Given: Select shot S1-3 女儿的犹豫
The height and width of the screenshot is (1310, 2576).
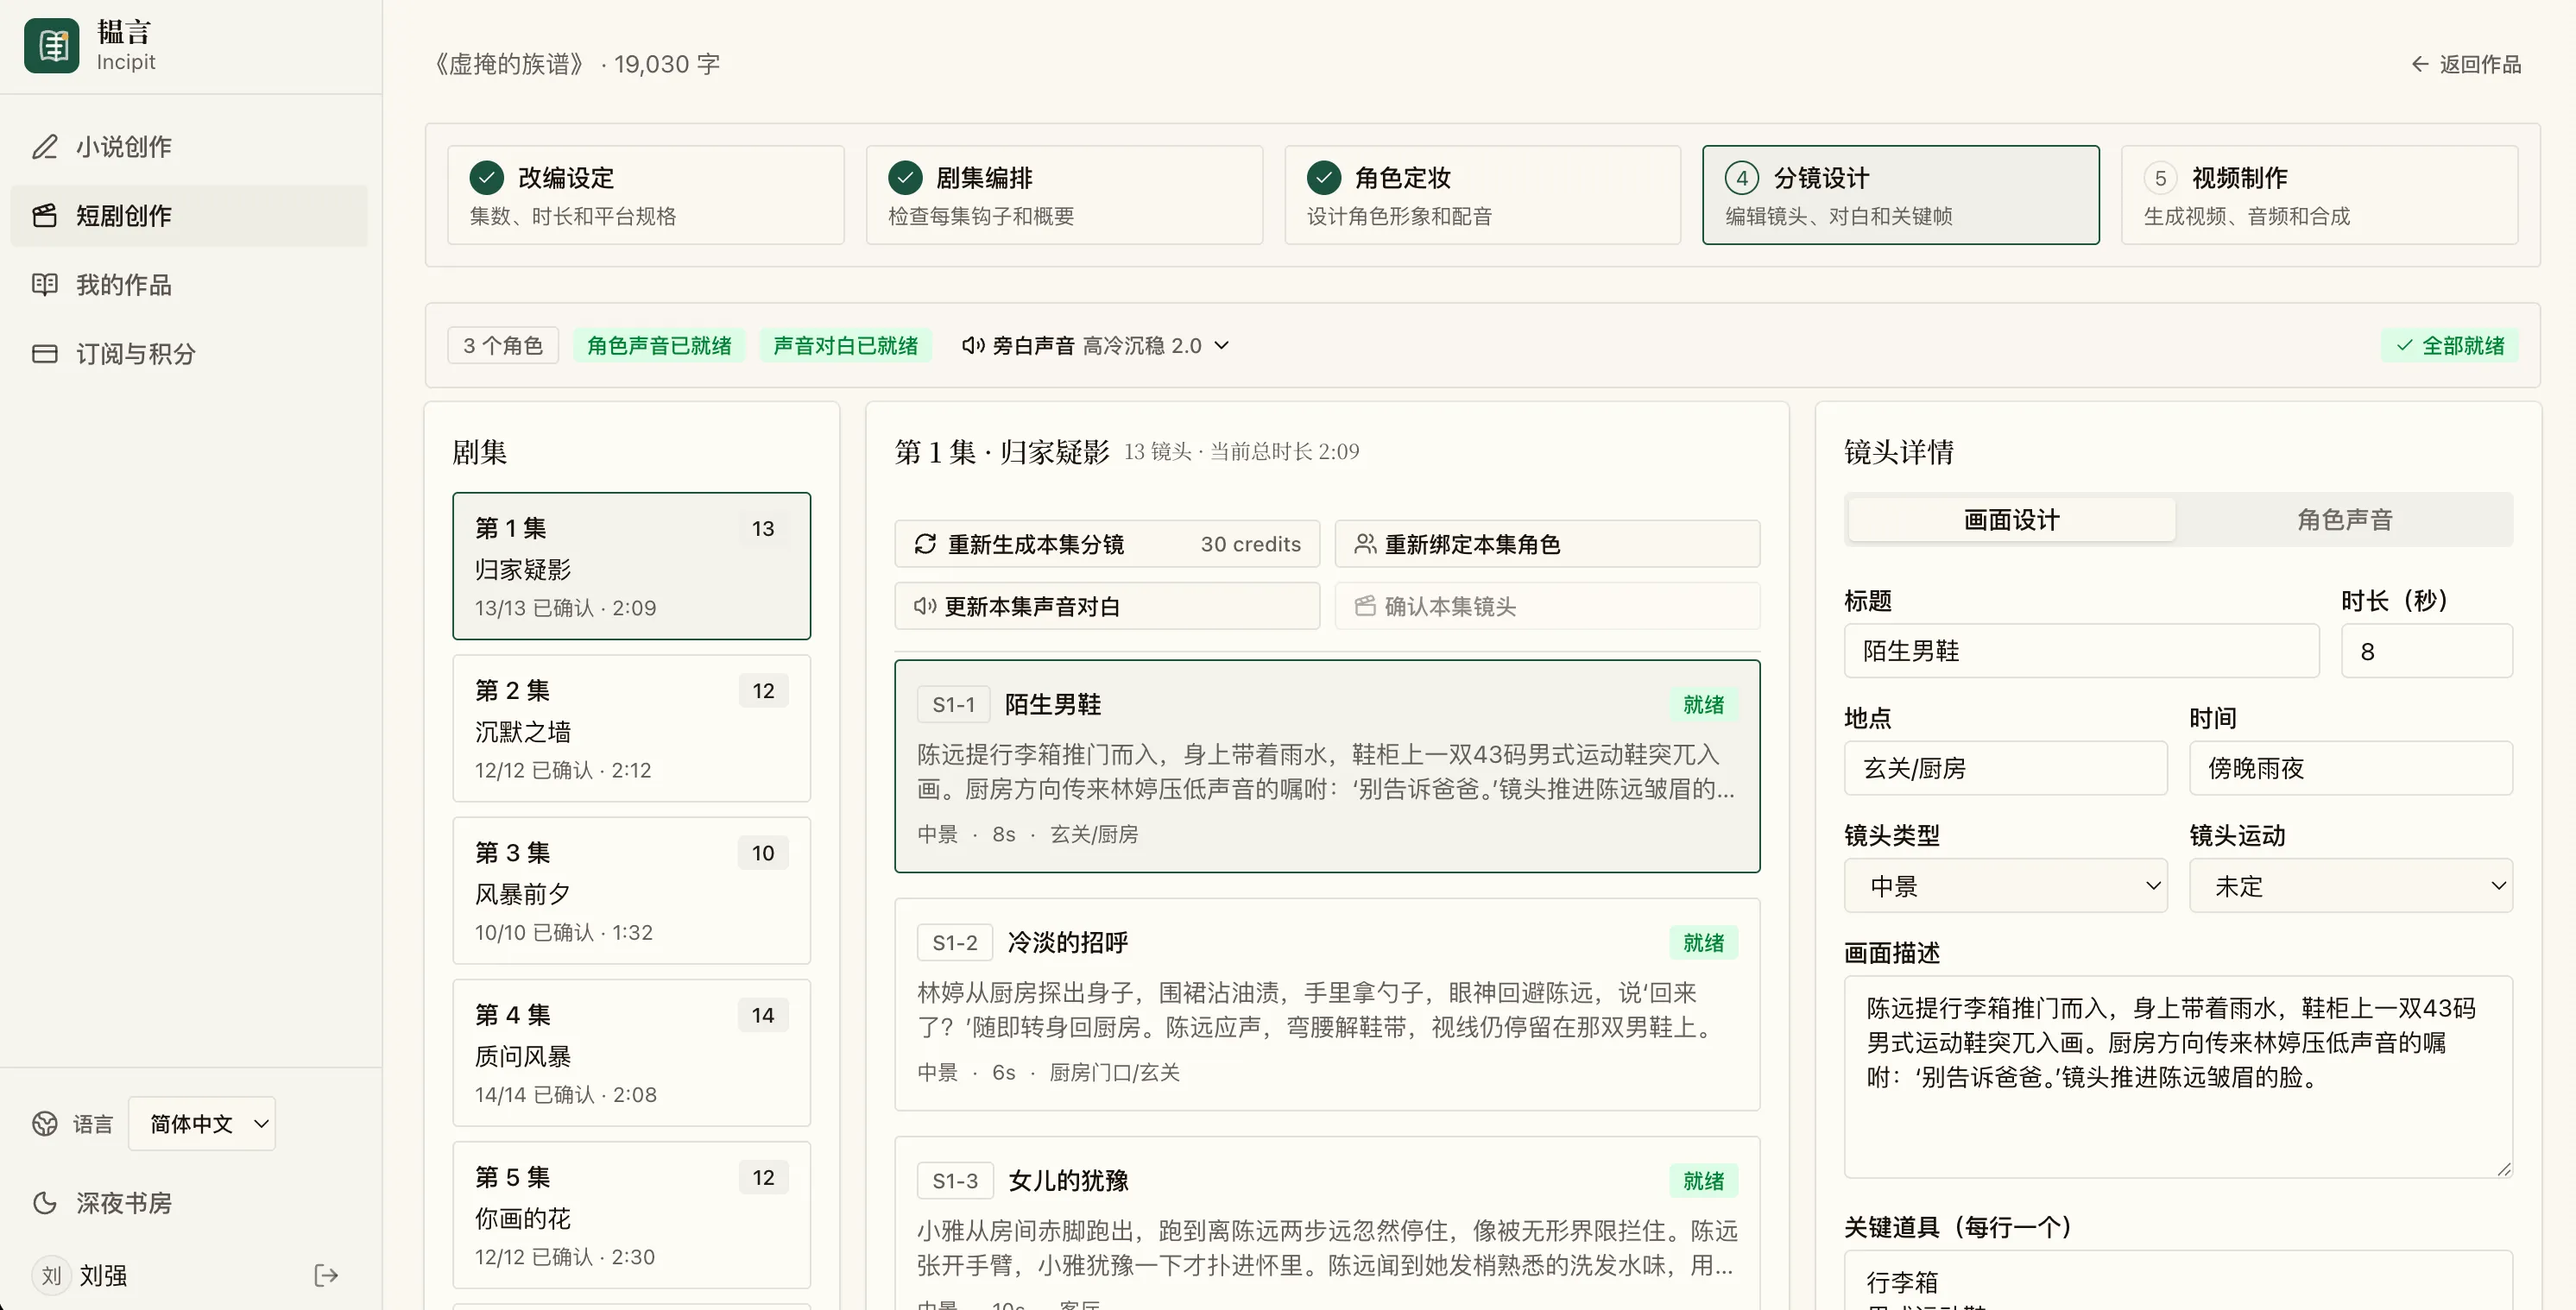Looking at the screenshot, I should (x=1327, y=1223).
